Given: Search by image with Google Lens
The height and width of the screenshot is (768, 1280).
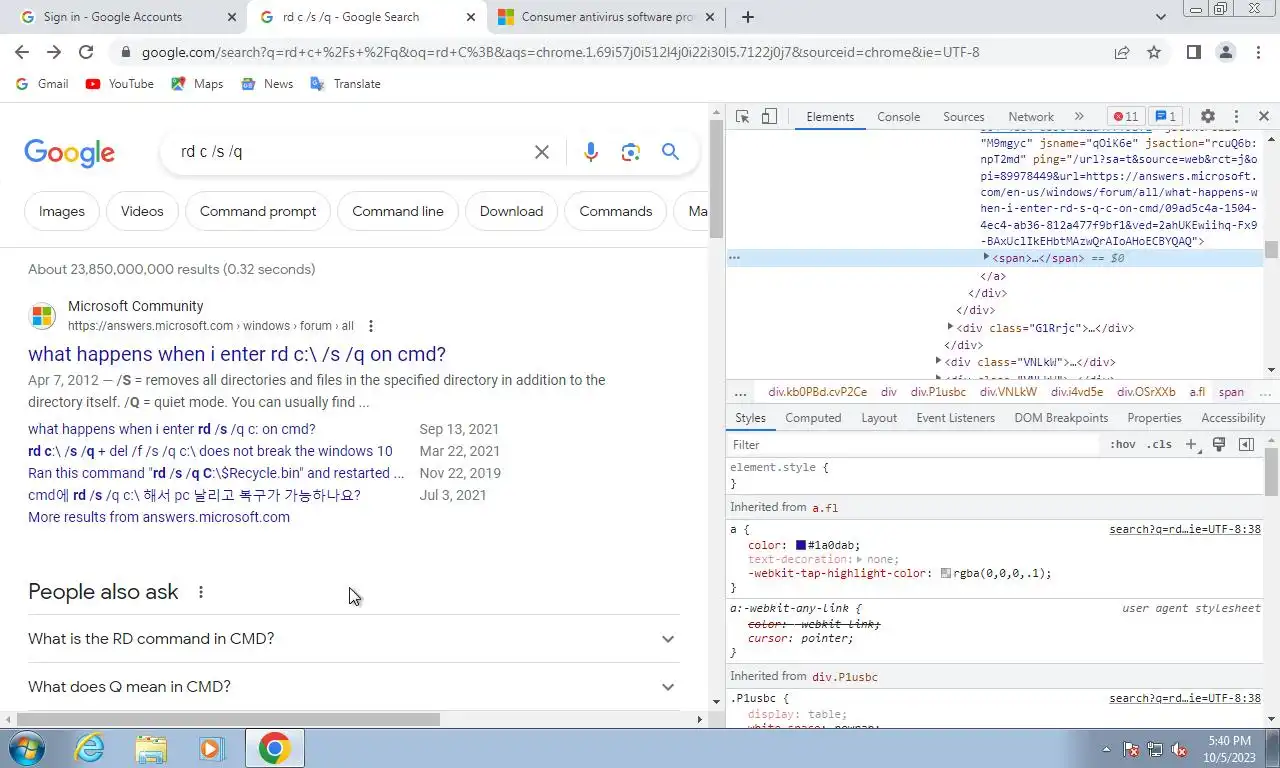Looking at the screenshot, I should 630,152.
